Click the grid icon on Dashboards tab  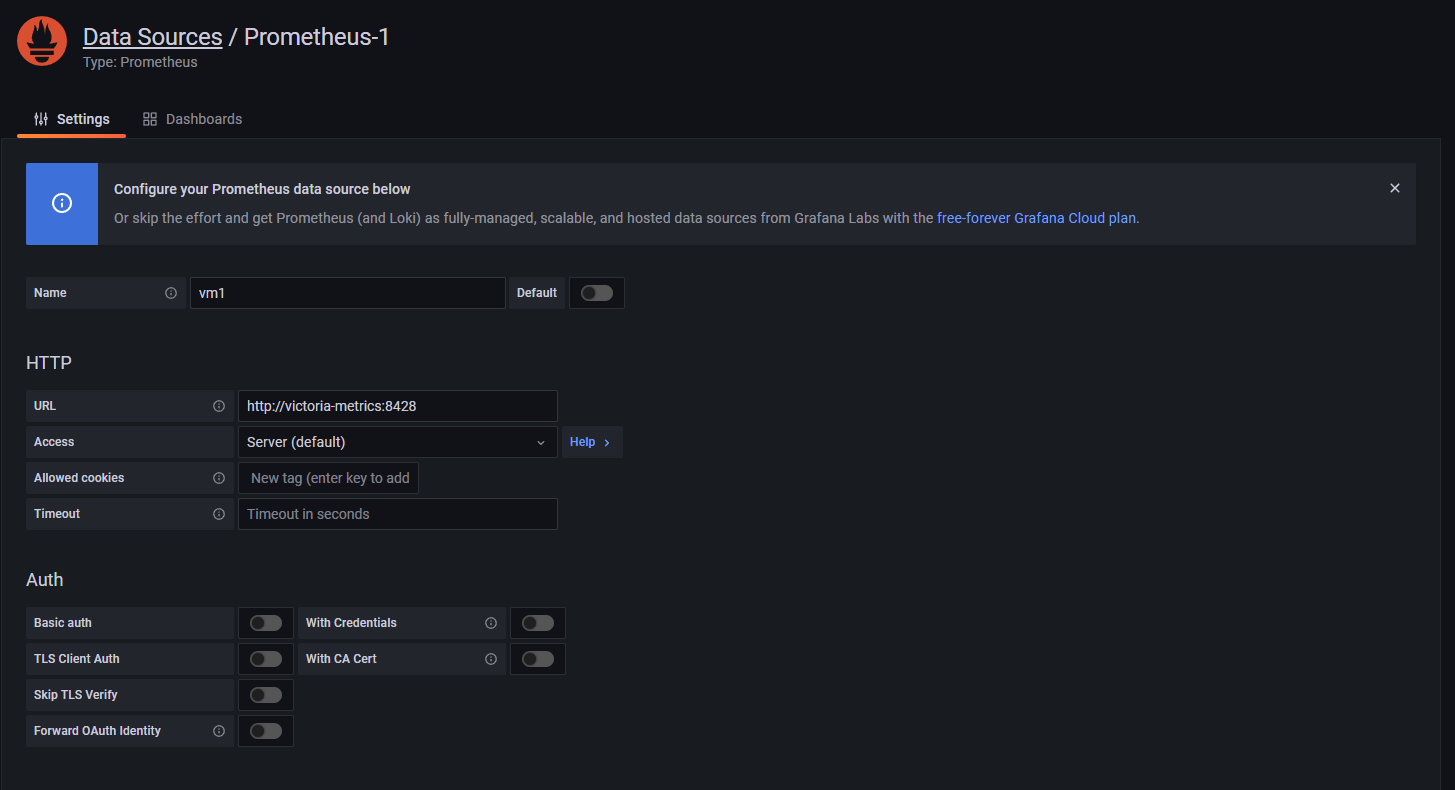[x=150, y=119]
